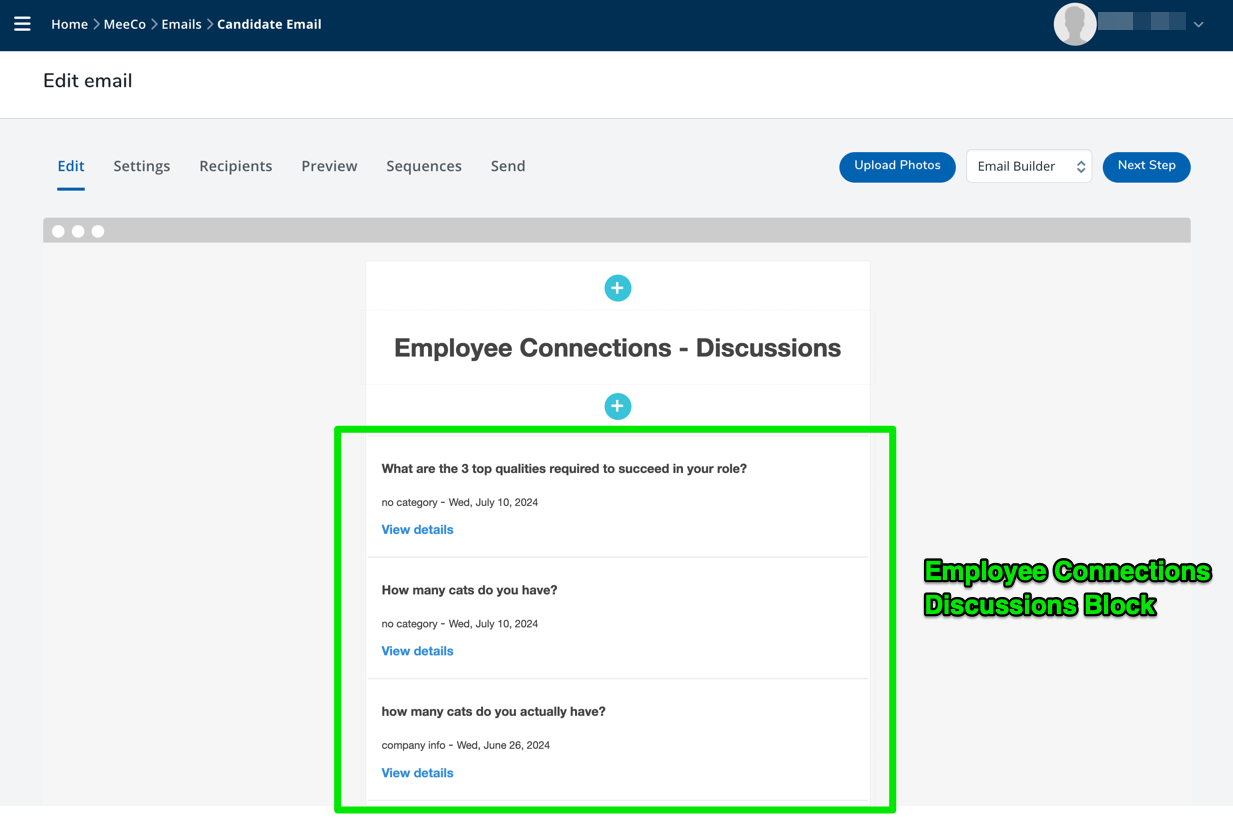This screenshot has width=1233, height=834.
Task: View details under 'How many cats do you have?'
Action: pos(417,651)
